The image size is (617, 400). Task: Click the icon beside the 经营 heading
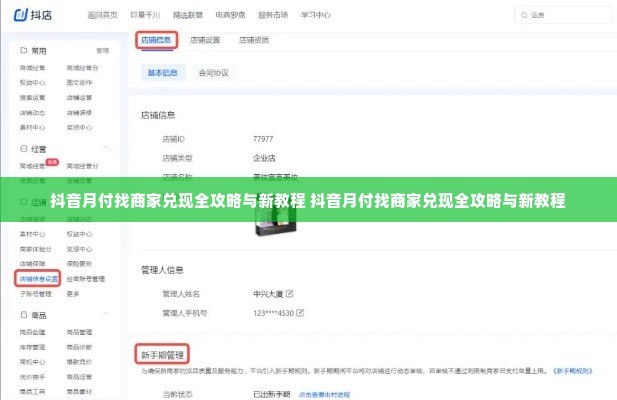pyautogui.click(x=24, y=149)
